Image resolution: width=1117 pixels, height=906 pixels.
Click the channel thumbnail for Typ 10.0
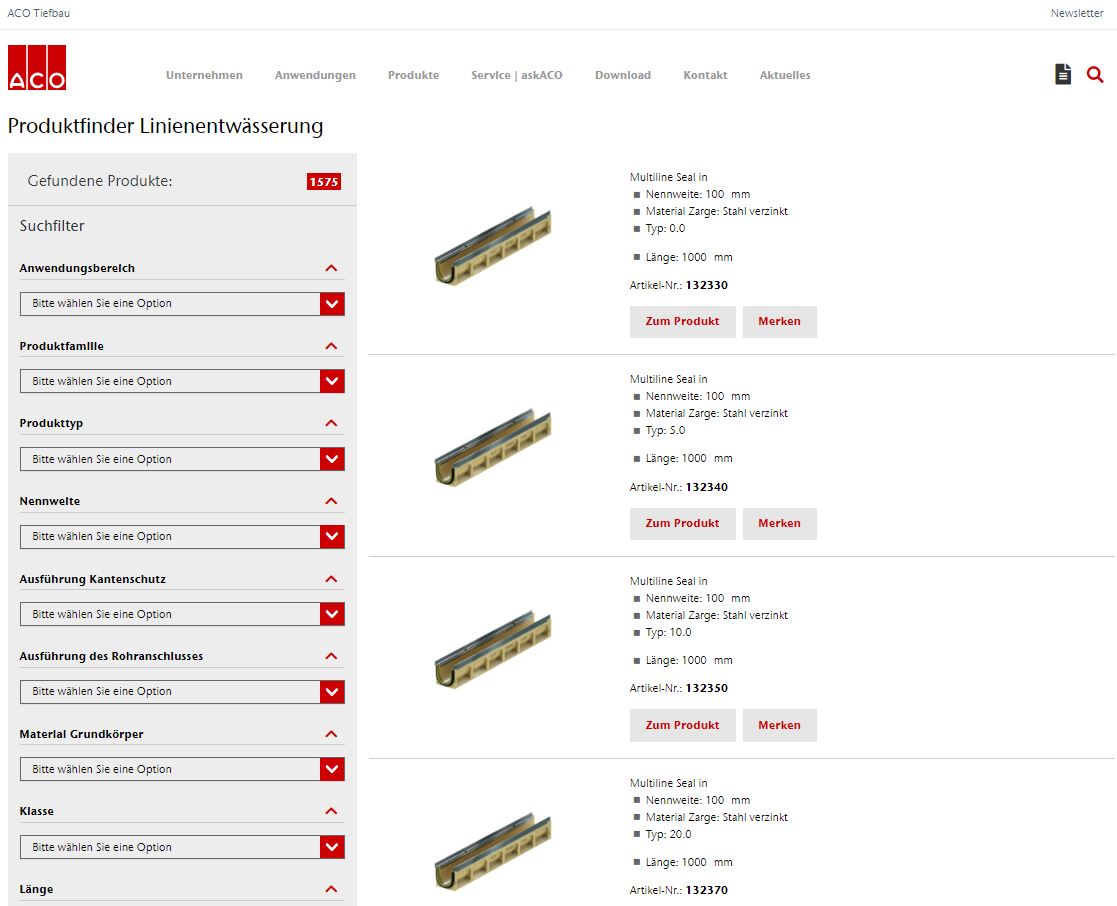[493, 650]
